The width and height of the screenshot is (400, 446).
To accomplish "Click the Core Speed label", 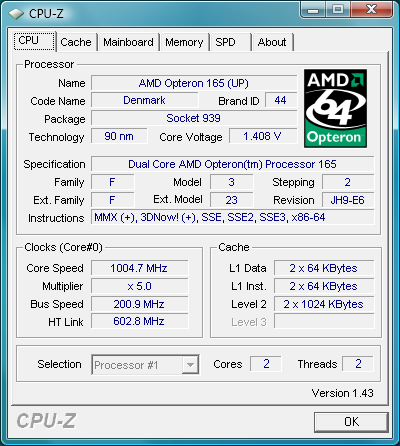I will (55, 268).
